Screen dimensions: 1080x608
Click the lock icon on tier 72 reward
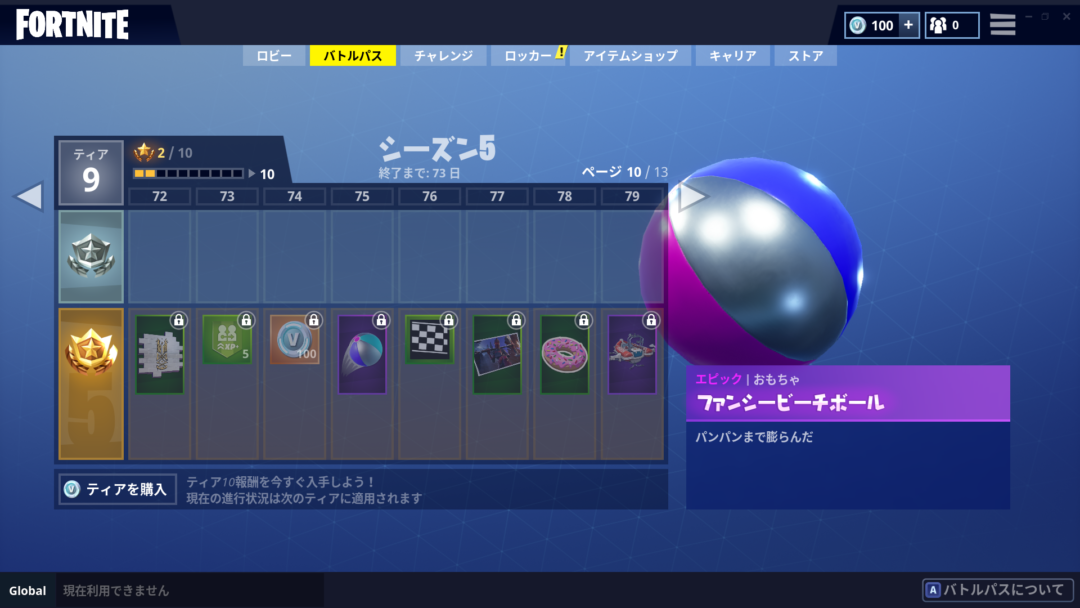[178, 320]
